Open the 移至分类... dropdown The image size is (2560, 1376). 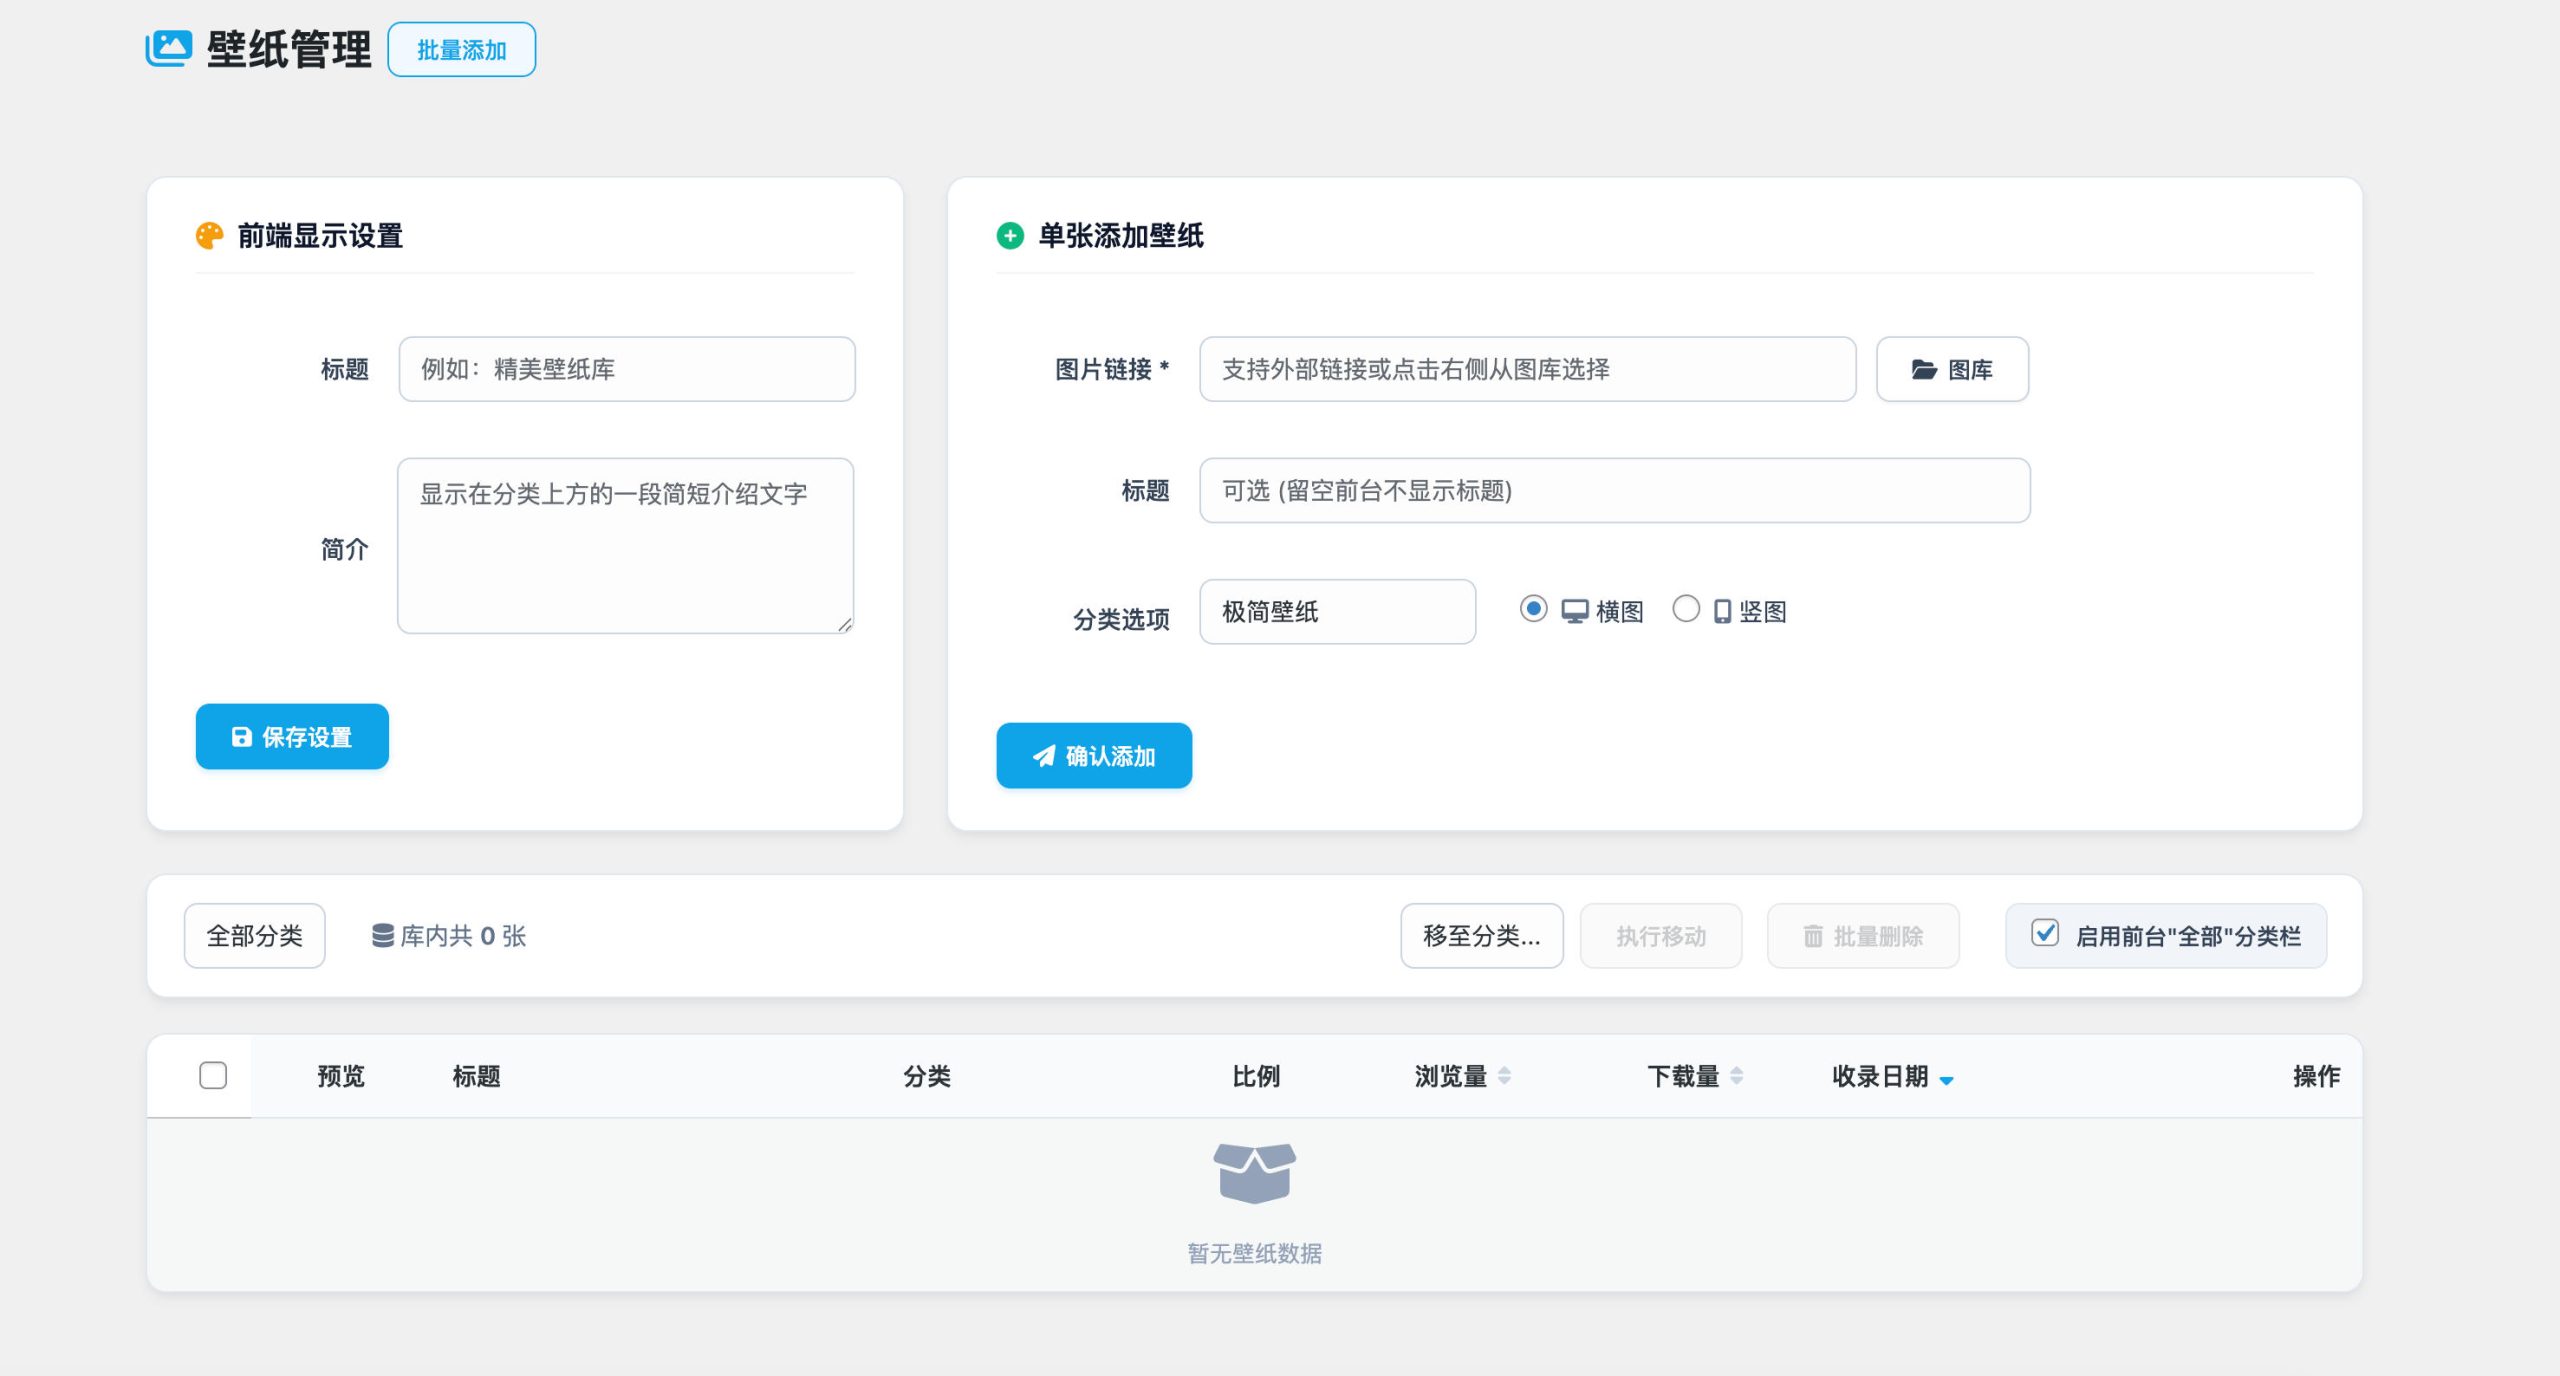(x=1482, y=936)
